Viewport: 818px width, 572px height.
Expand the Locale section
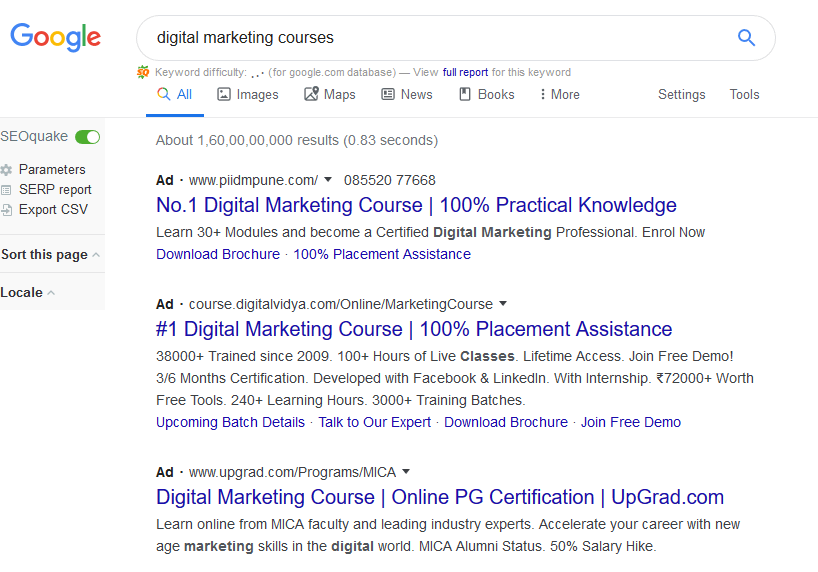click(x=28, y=292)
